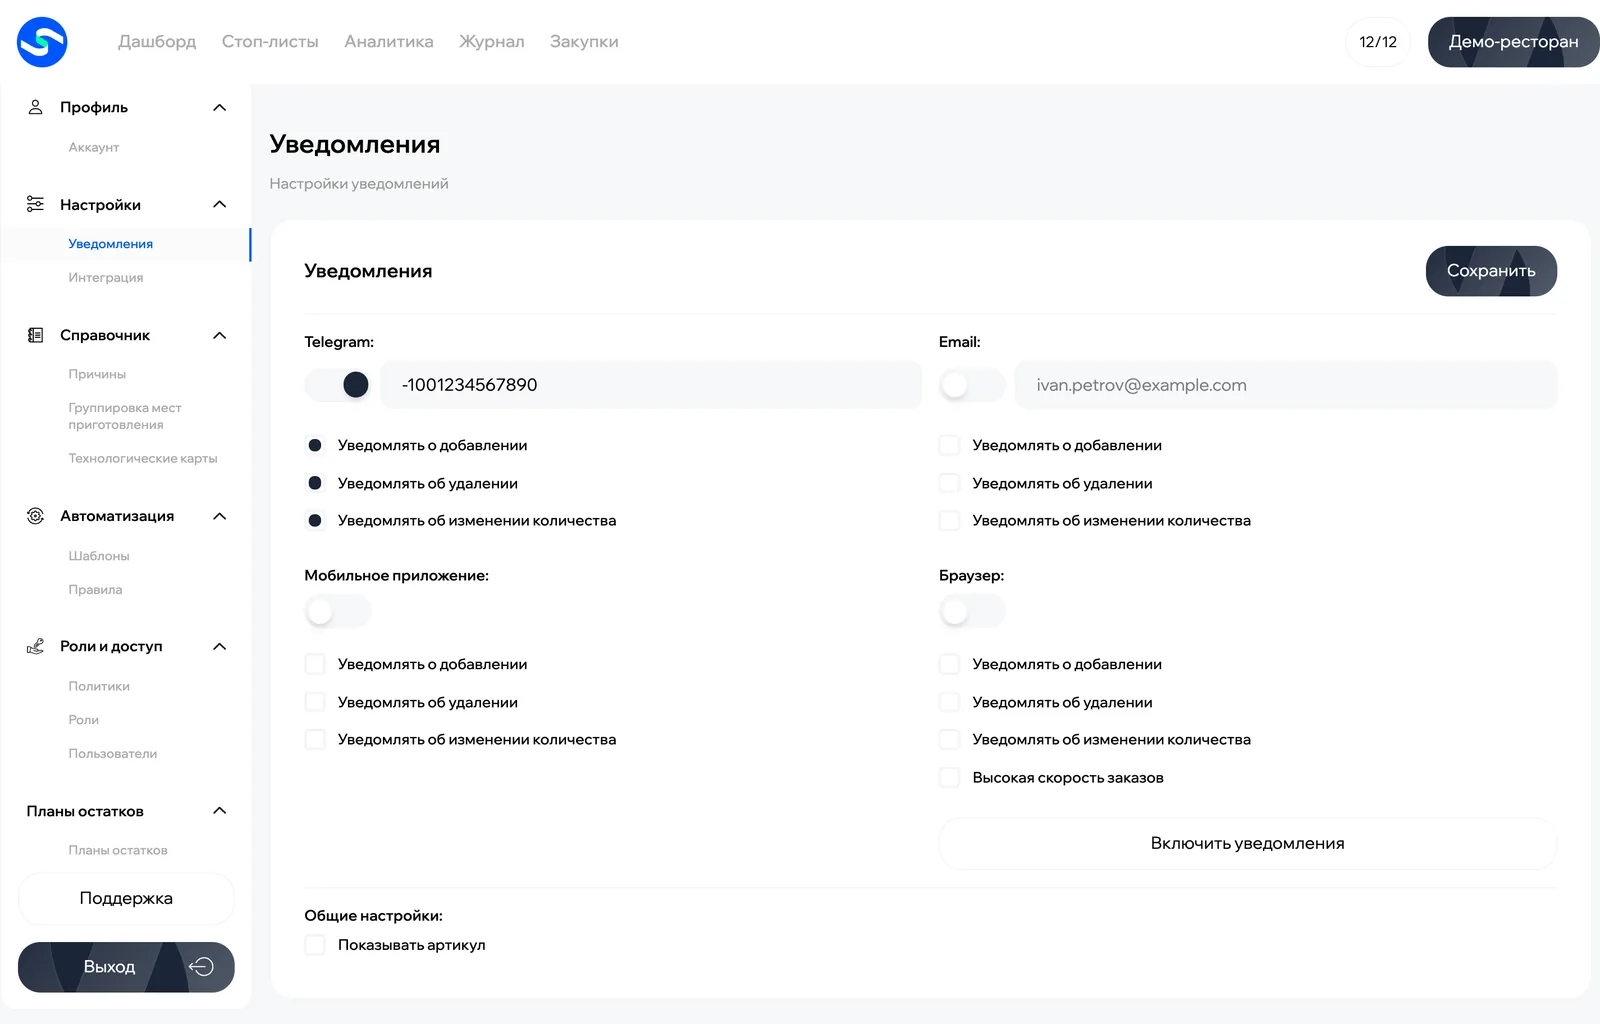Click the logout arrow icon
Viewport: 1600px width, 1024px height.
point(201,967)
